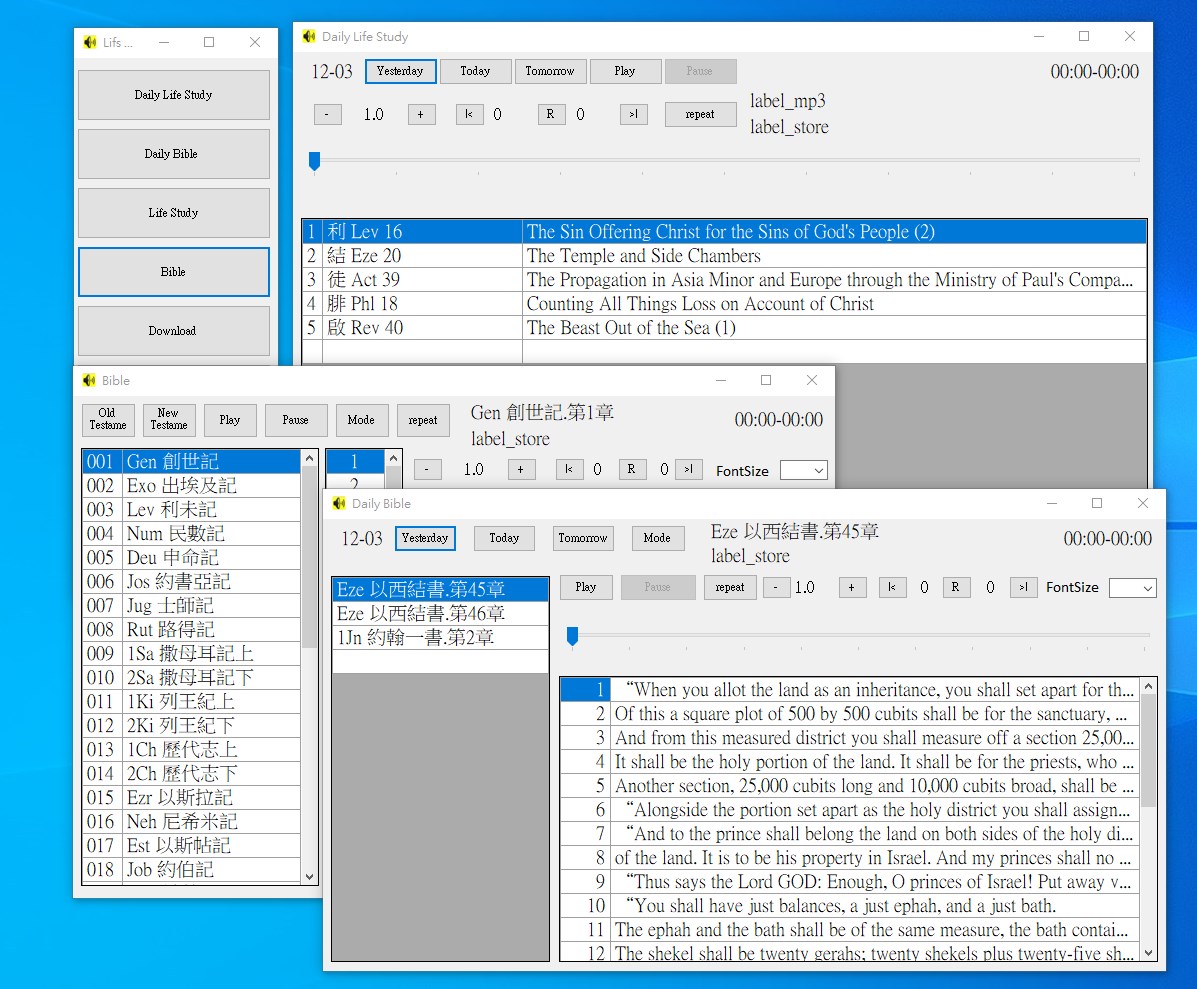Select row 啟 Rev 40

coord(724,327)
